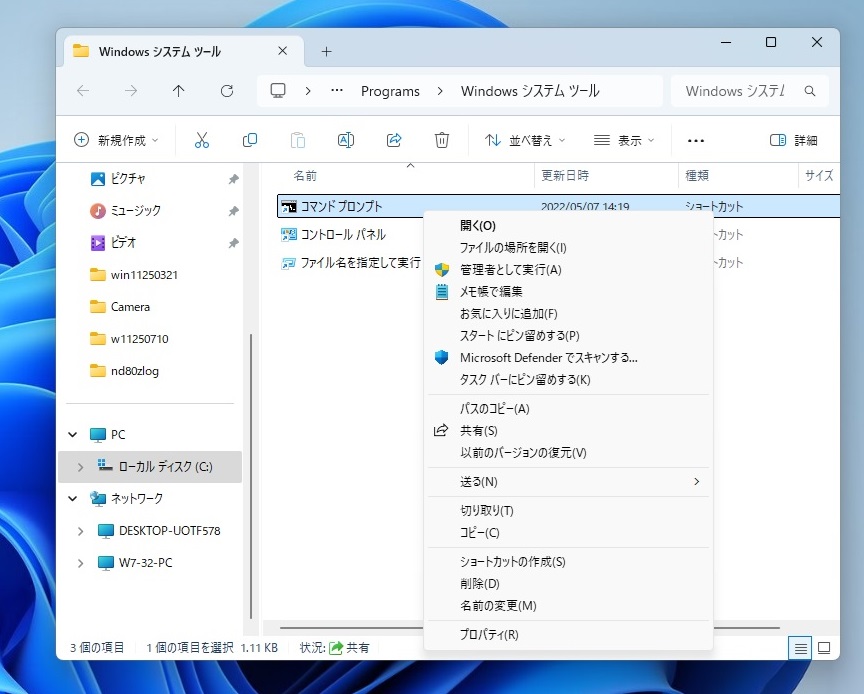Expand the DESKTOP-UOTF578 node
The height and width of the screenshot is (694, 864).
point(80,531)
